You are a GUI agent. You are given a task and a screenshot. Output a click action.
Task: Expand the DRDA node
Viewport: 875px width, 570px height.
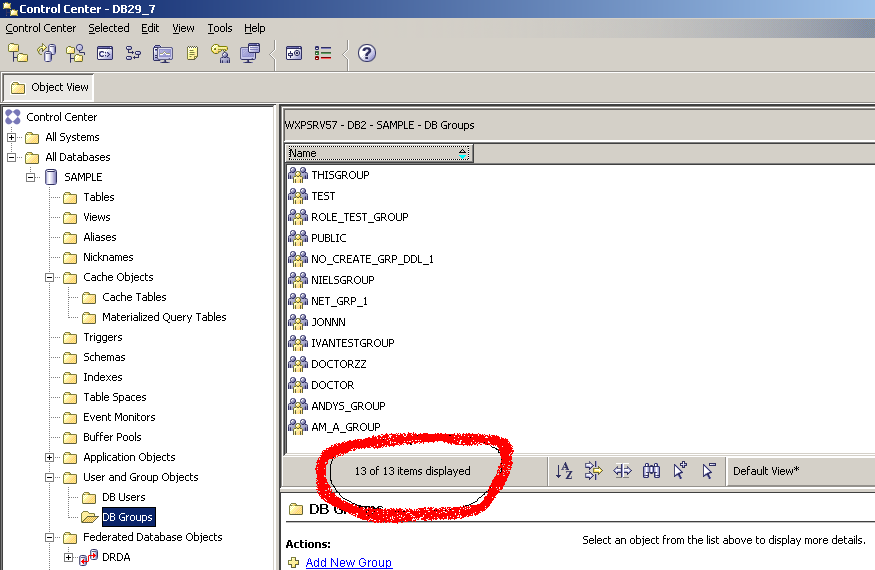coord(69,557)
